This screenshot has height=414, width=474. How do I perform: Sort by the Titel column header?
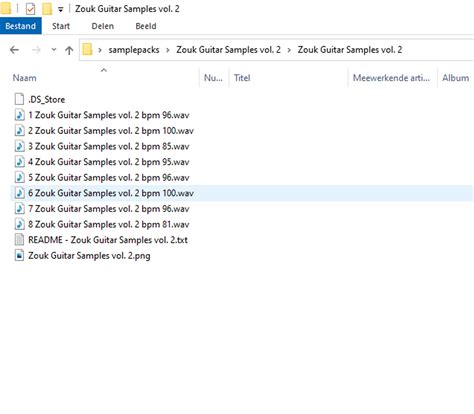[242, 78]
